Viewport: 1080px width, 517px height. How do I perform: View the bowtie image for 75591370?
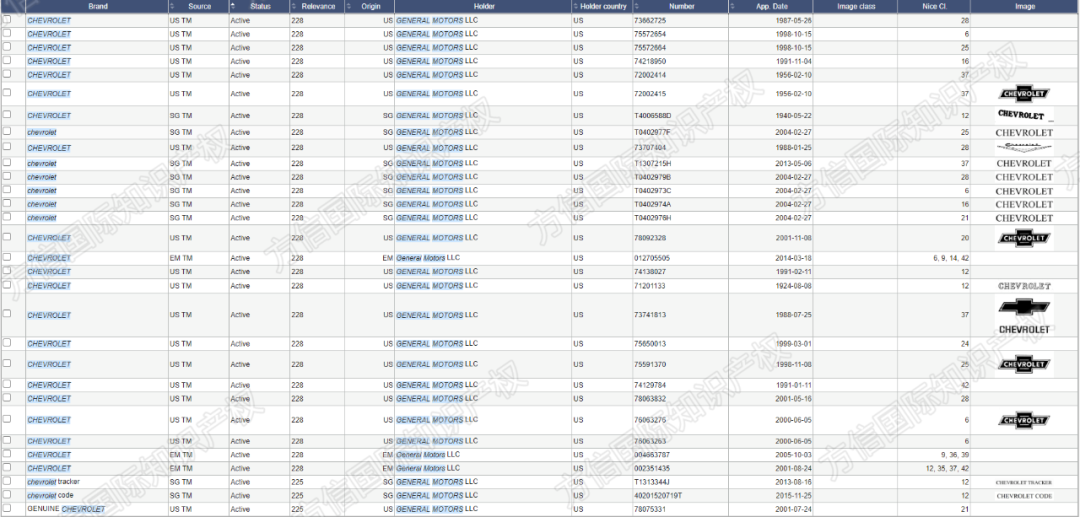(1024, 364)
